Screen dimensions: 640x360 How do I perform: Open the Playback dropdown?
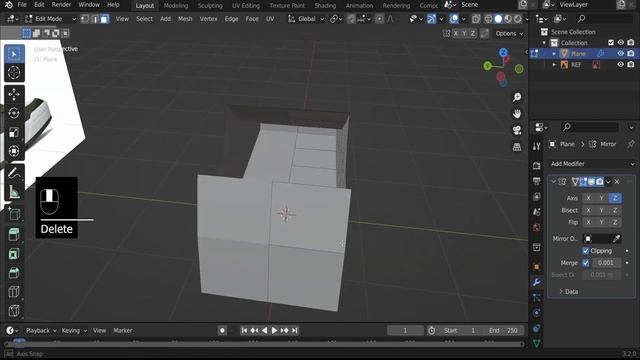[41, 331]
